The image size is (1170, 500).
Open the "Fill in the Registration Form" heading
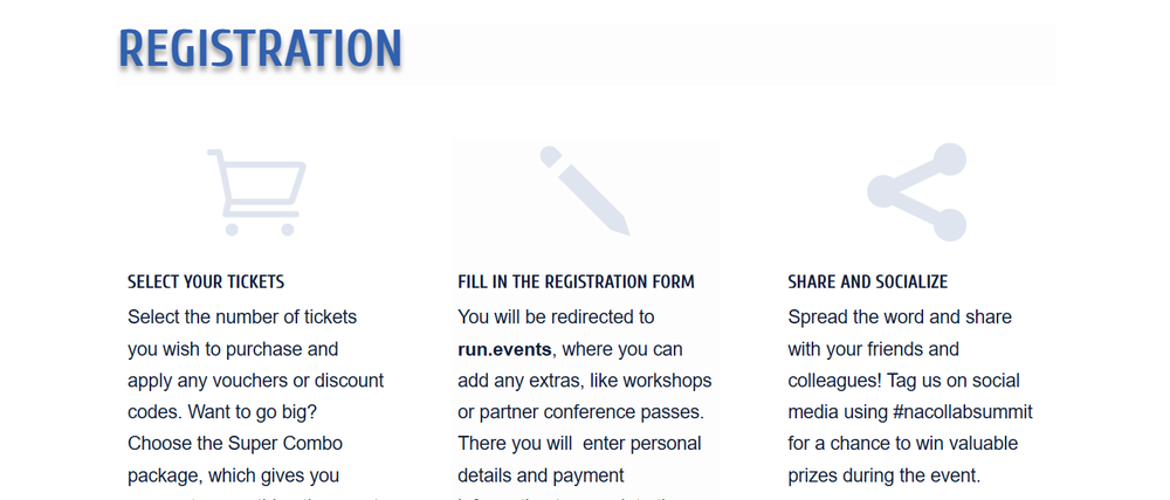tap(576, 282)
